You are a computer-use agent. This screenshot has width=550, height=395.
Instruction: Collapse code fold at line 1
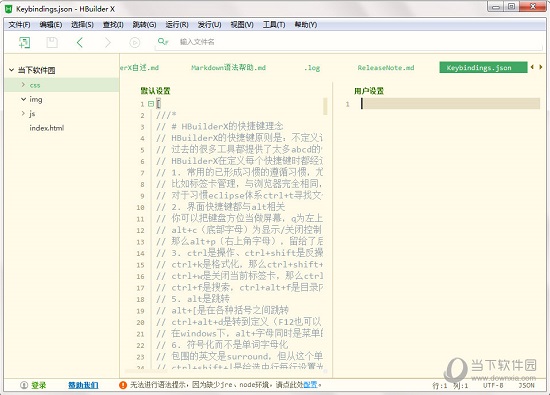[x=151, y=104]
